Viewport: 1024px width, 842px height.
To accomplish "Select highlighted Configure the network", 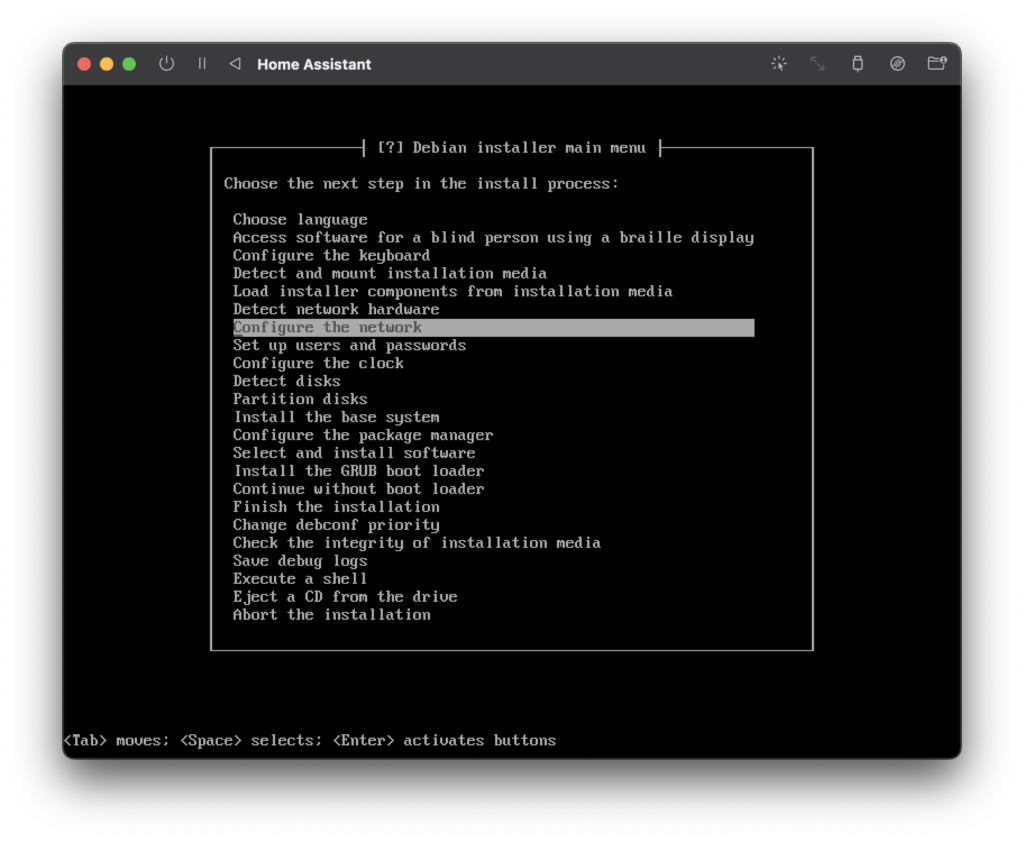I will pyautogui.click(x=493, y=327).
